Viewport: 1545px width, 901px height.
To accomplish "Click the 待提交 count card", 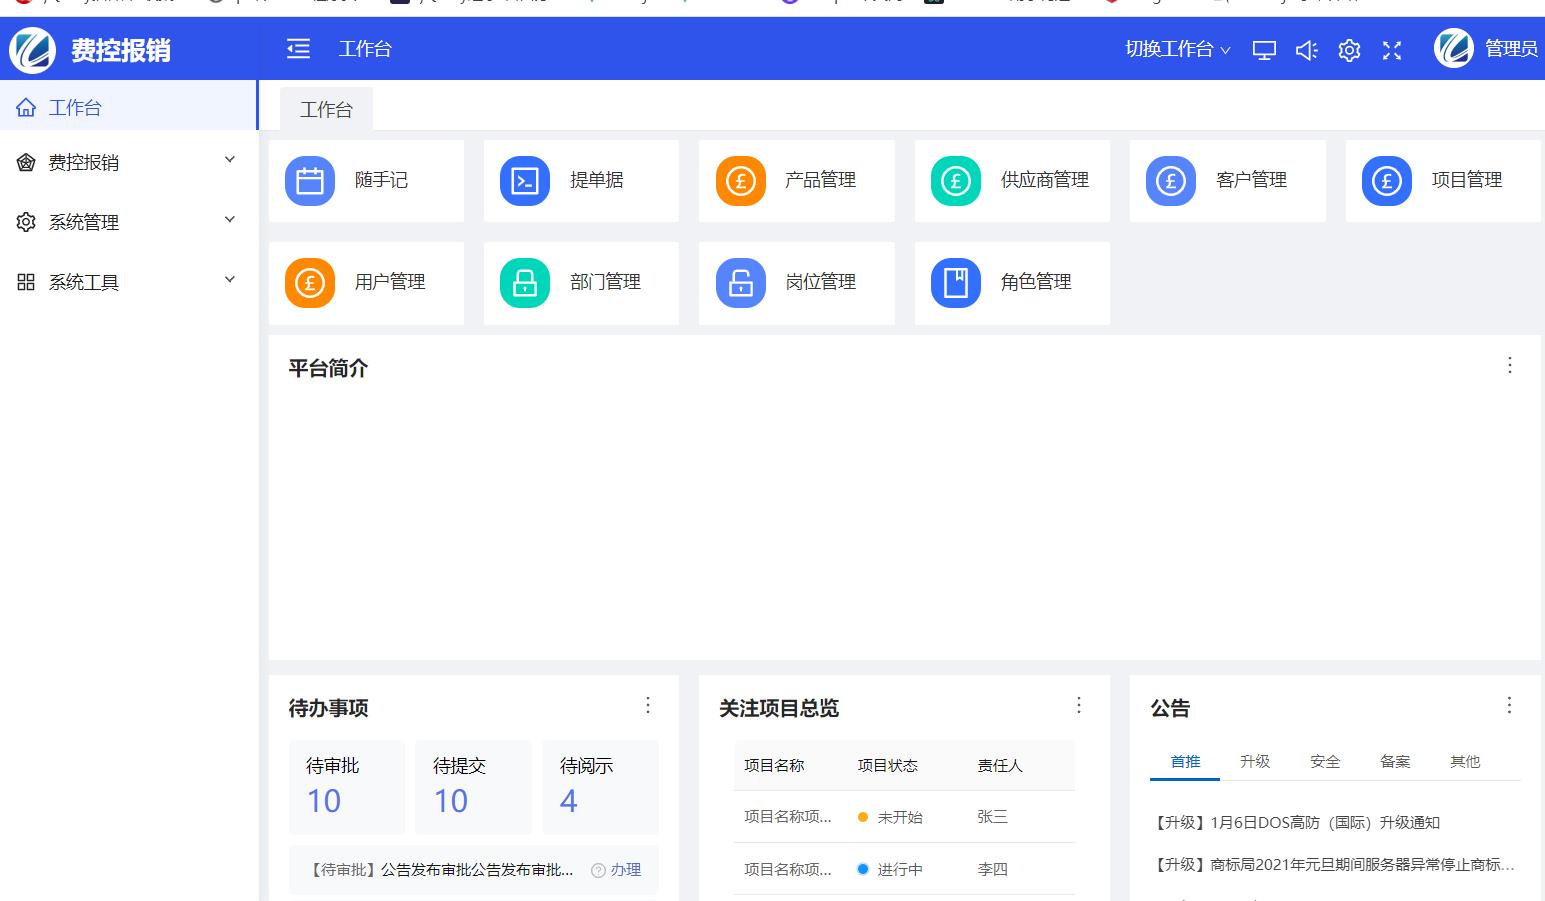I will pos(473,787).
